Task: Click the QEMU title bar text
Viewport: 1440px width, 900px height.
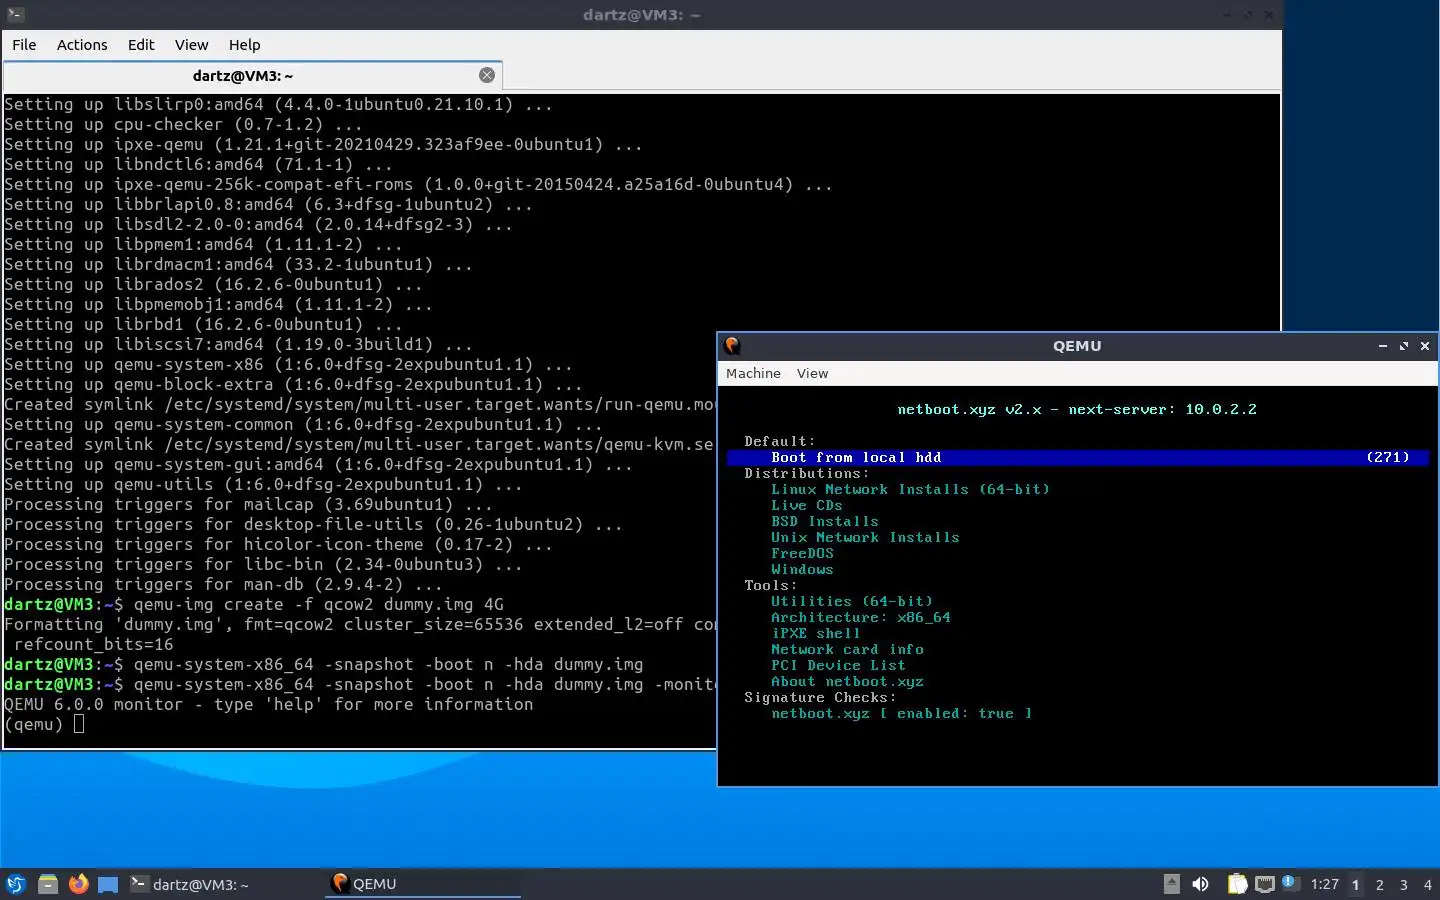Action: coord(1077,346)
